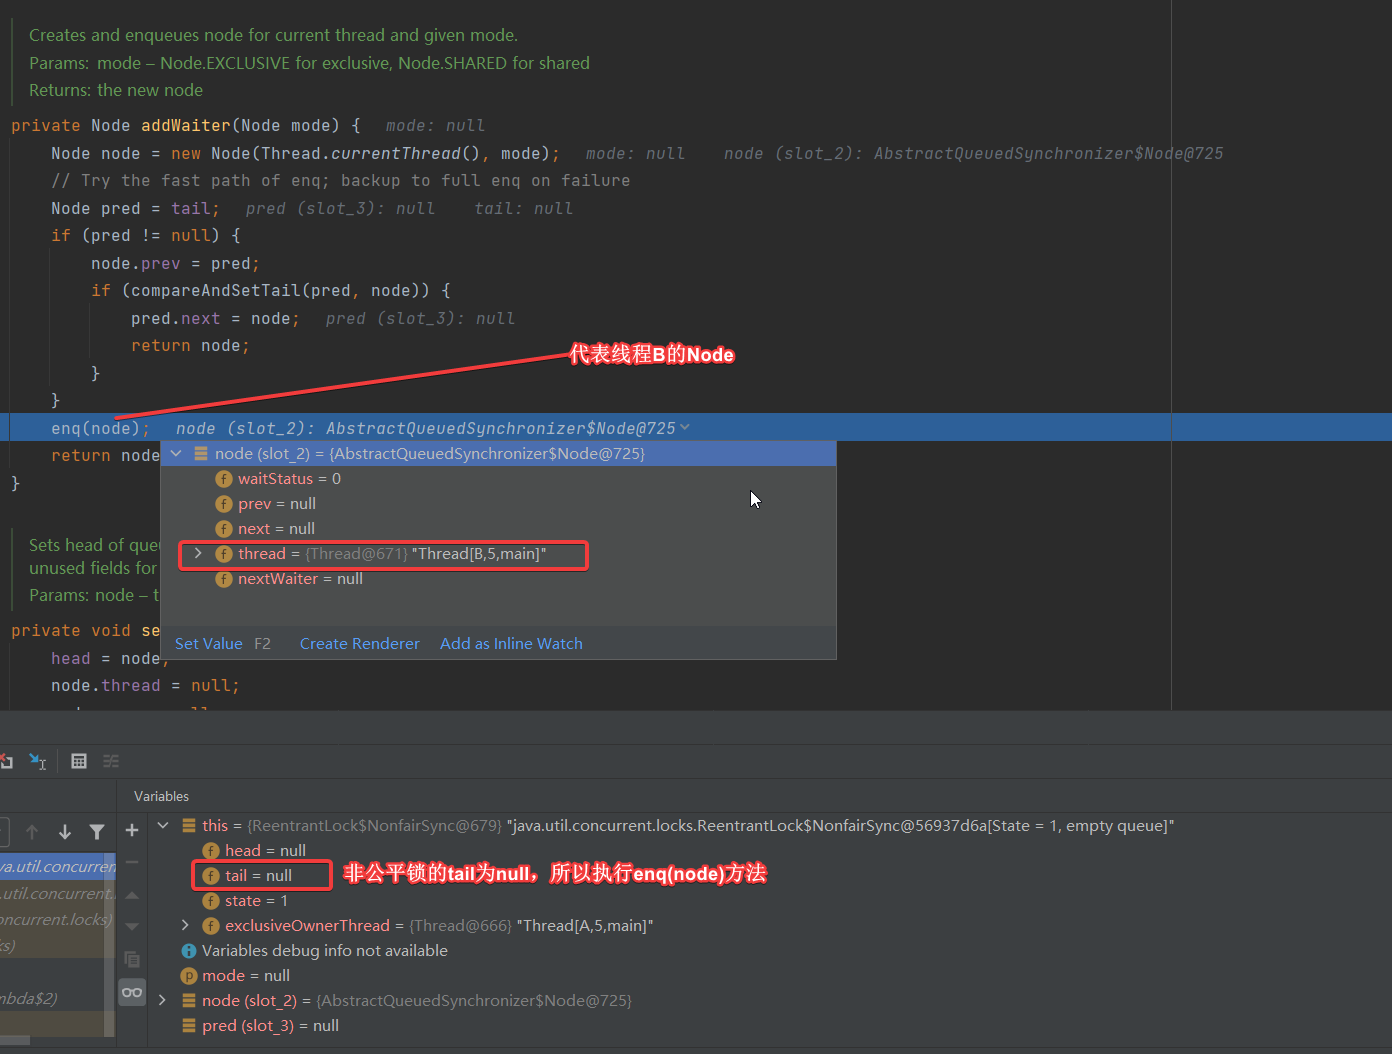Click the field icon next to state
This screenshot has height=1054, width=1392.
(x=211, y=901)
